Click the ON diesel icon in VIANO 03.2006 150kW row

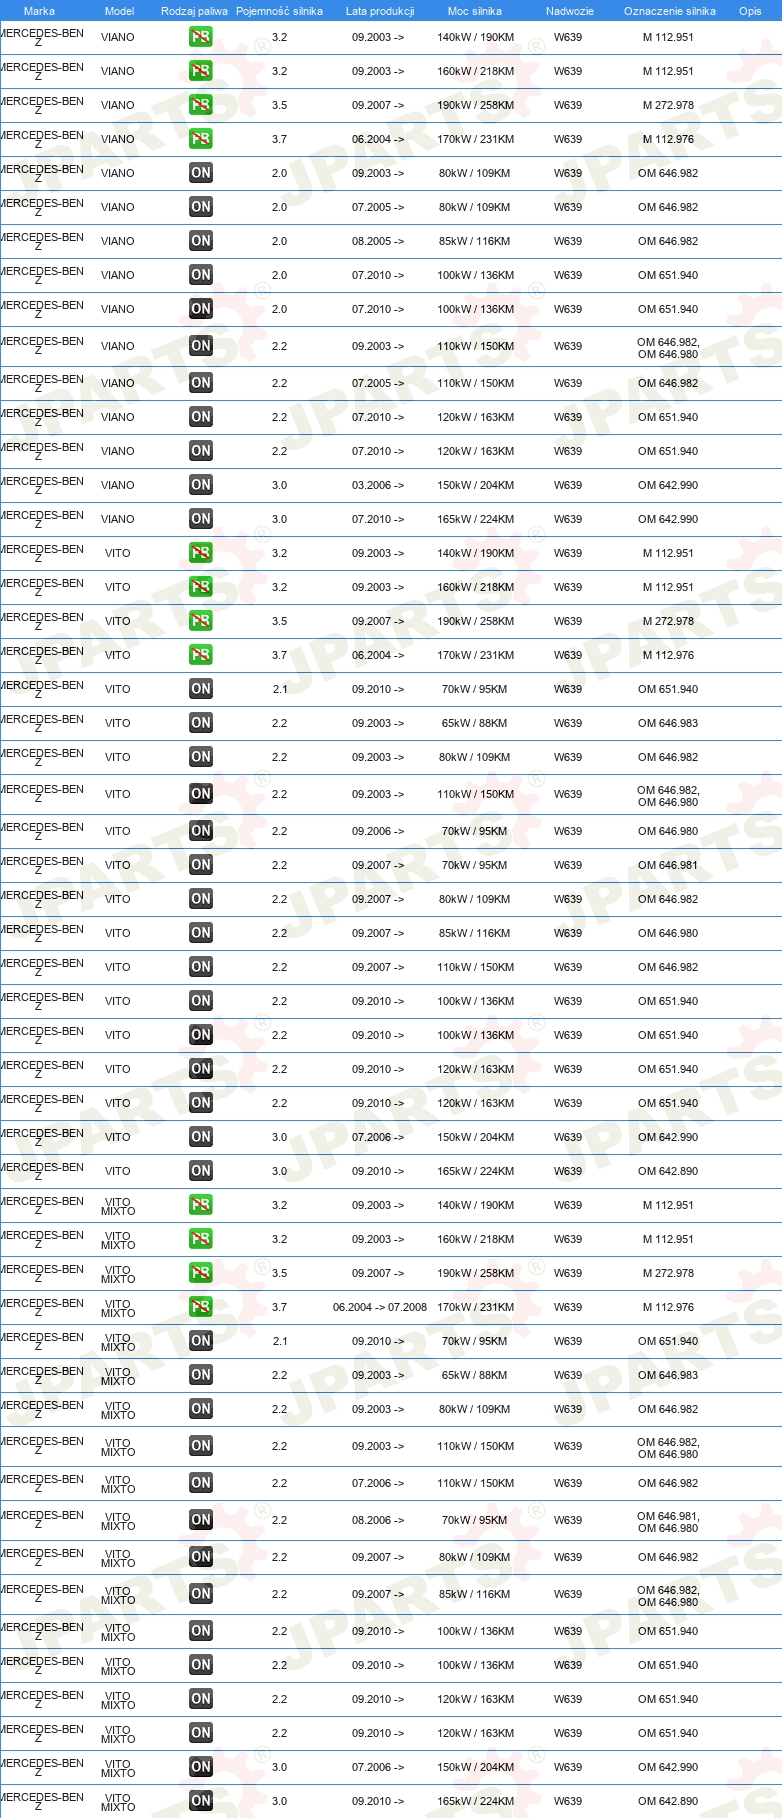201,485
